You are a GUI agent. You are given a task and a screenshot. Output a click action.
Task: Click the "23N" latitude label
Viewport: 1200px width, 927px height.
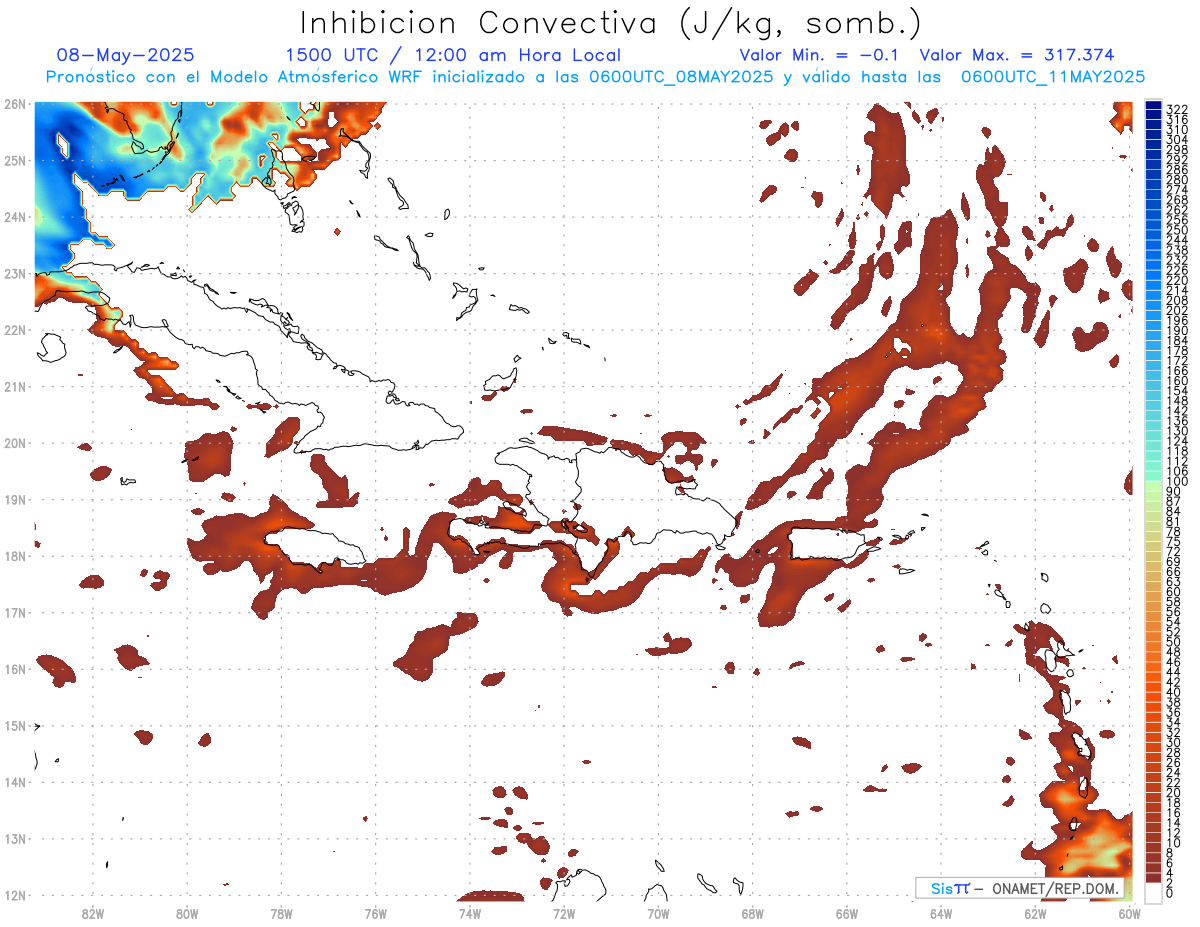pos(14,273)
